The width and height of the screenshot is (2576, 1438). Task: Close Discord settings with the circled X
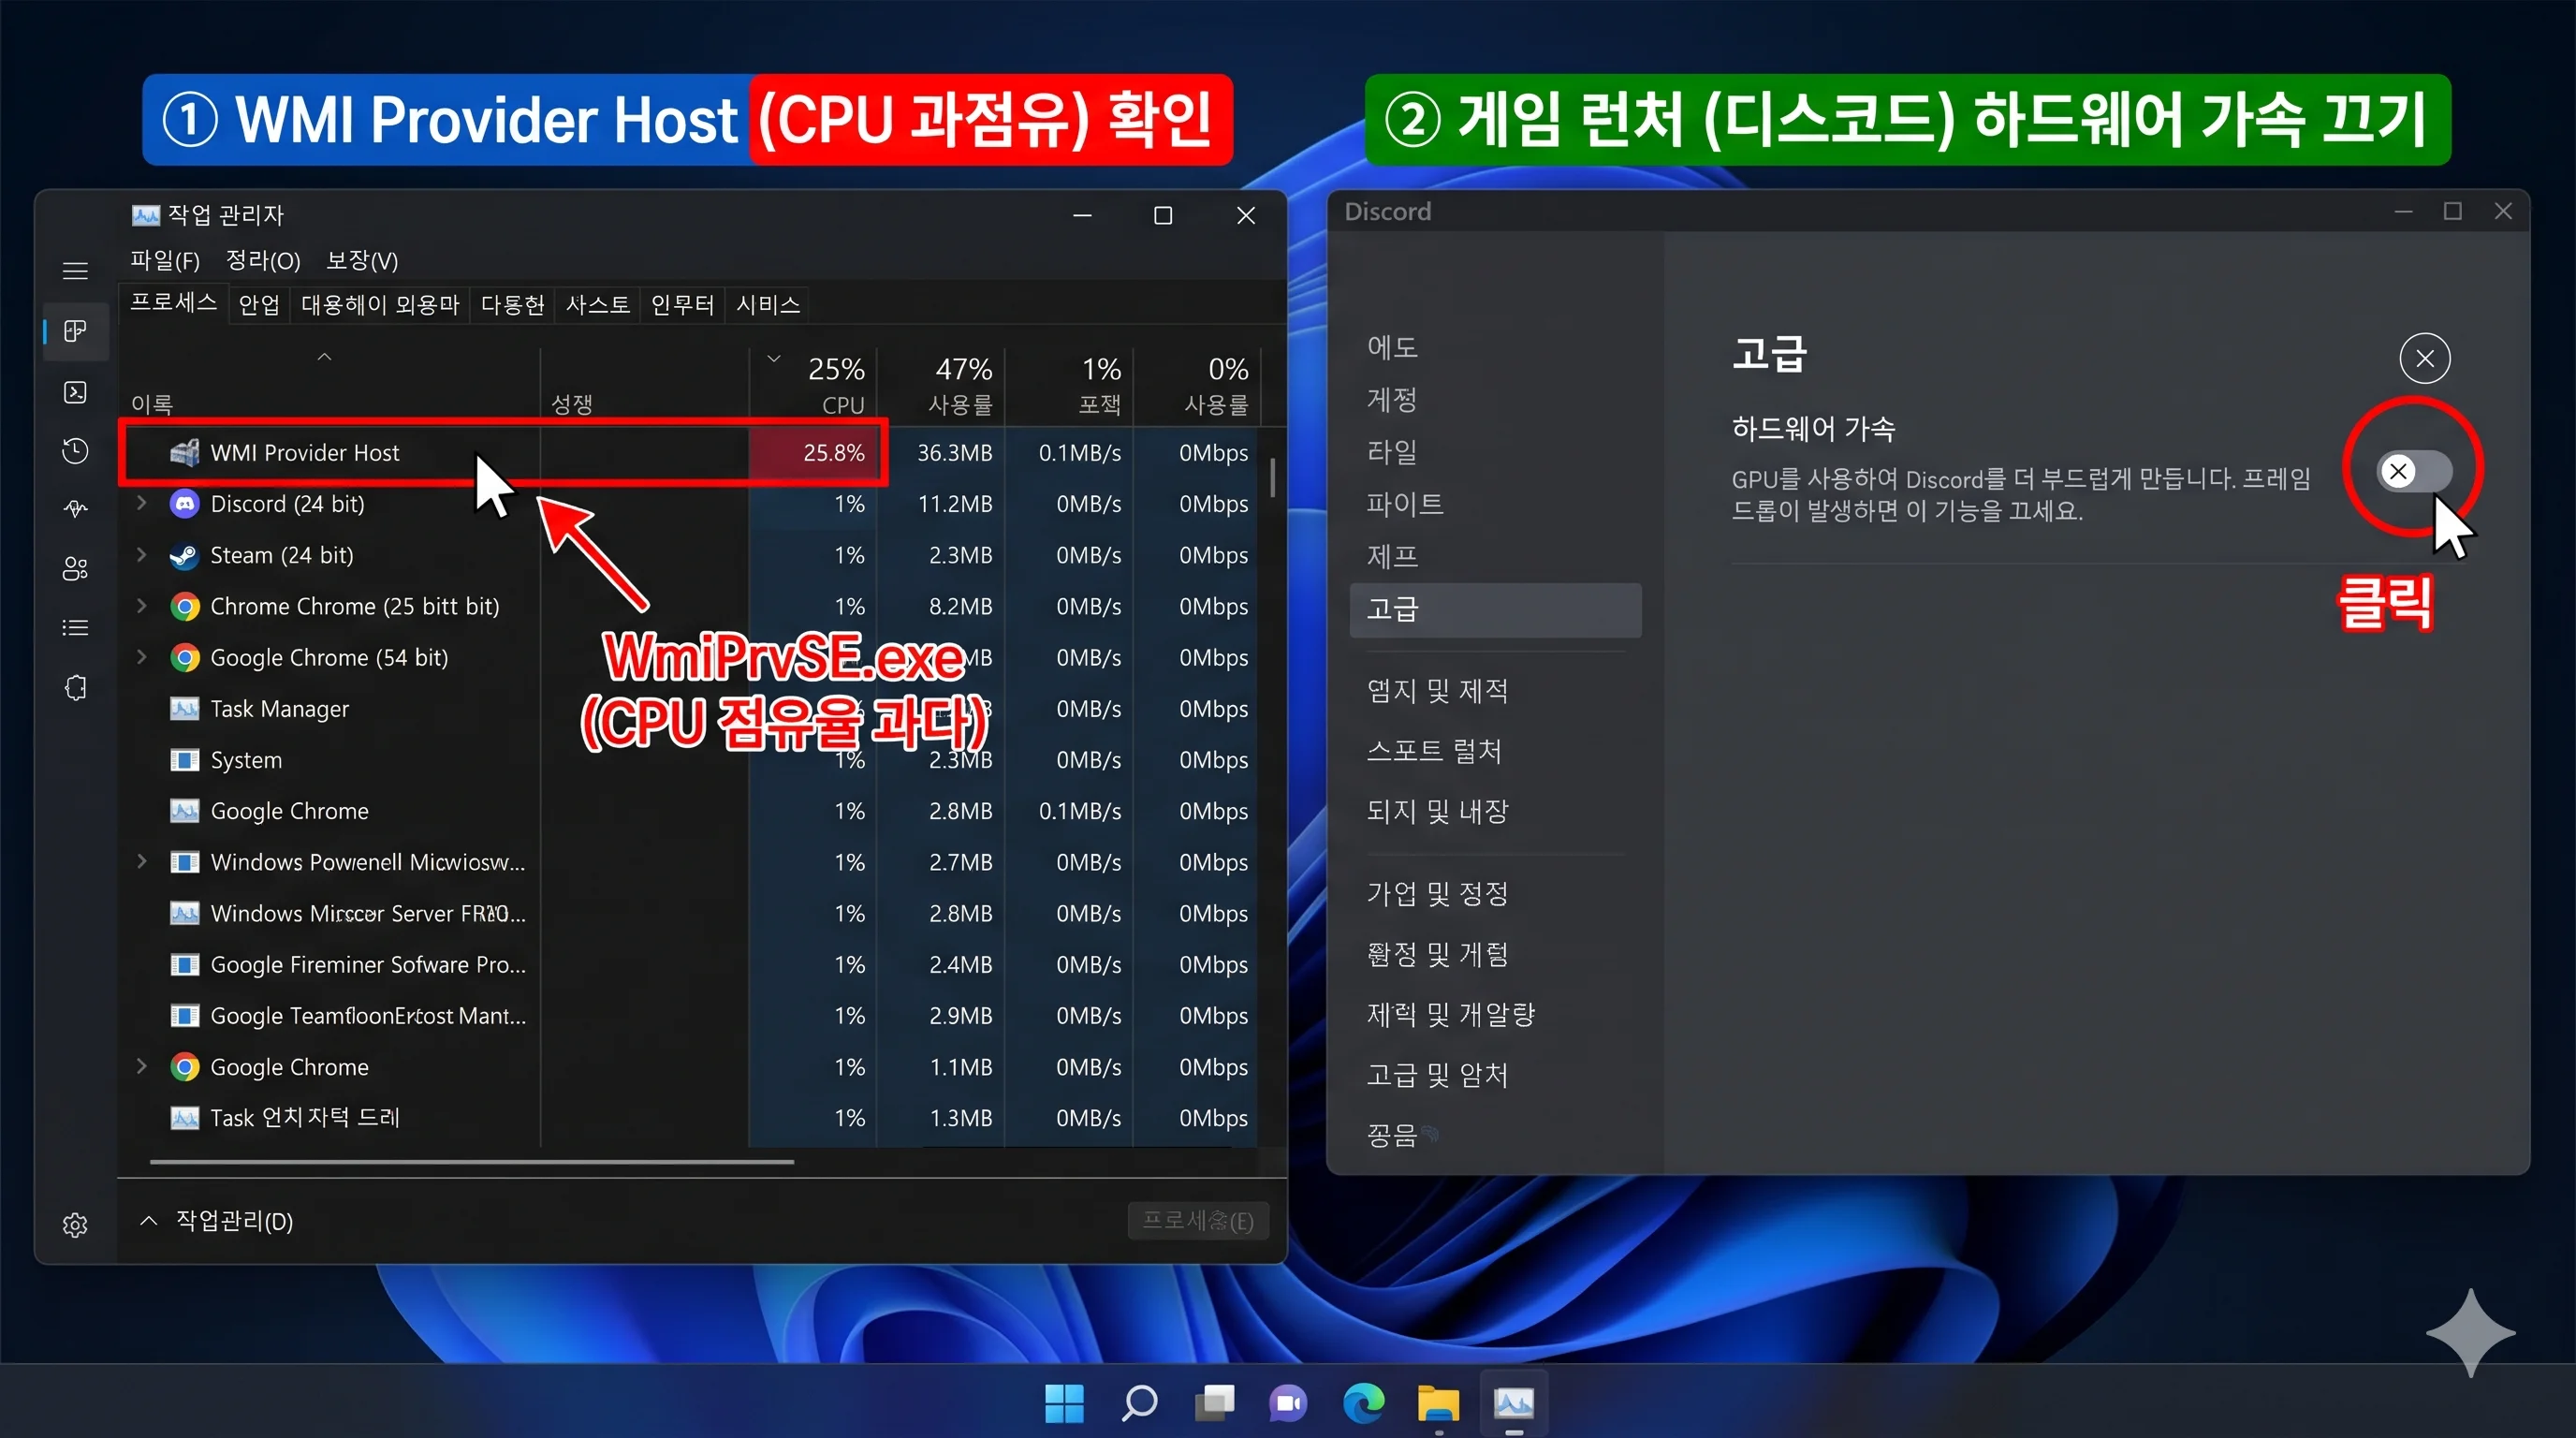pyautogui.click(x=2425, y=358)
